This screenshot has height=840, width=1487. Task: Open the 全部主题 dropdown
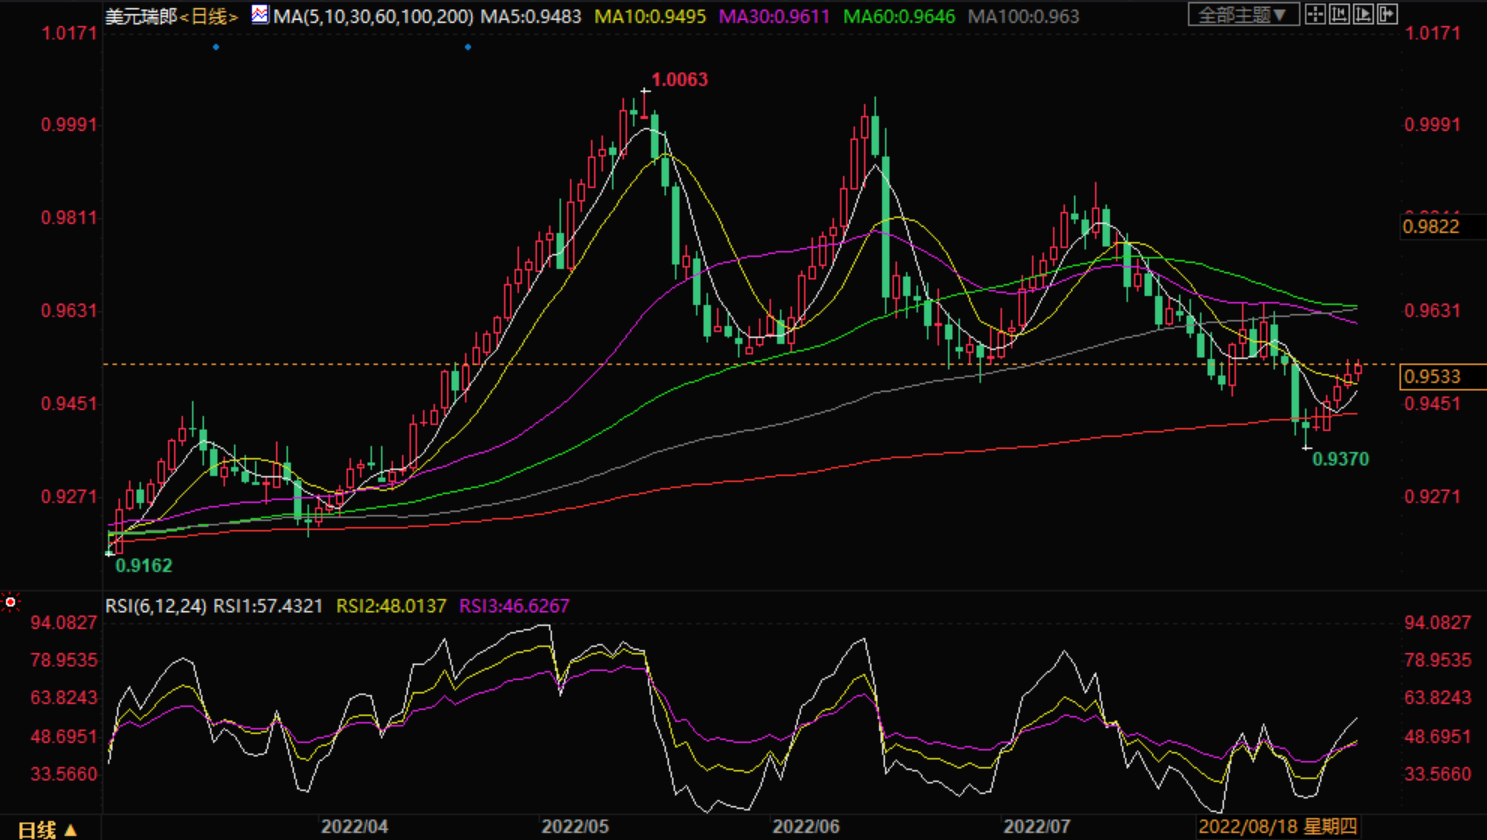(x=1243, y=15)
